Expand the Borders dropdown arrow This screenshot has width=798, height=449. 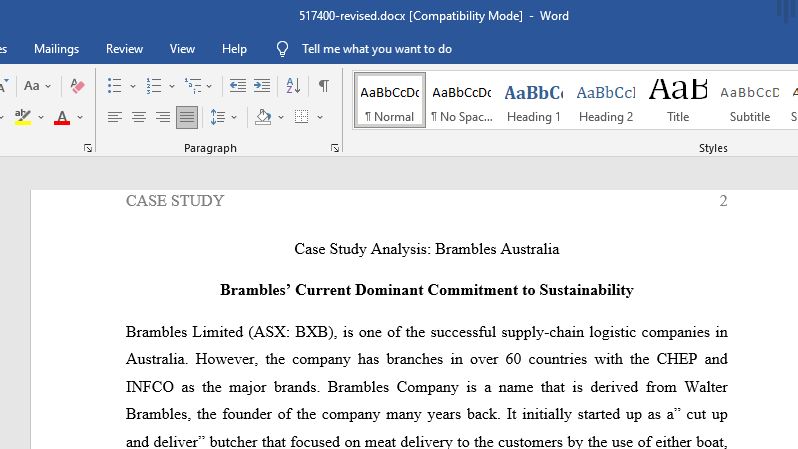pos(320,118)
